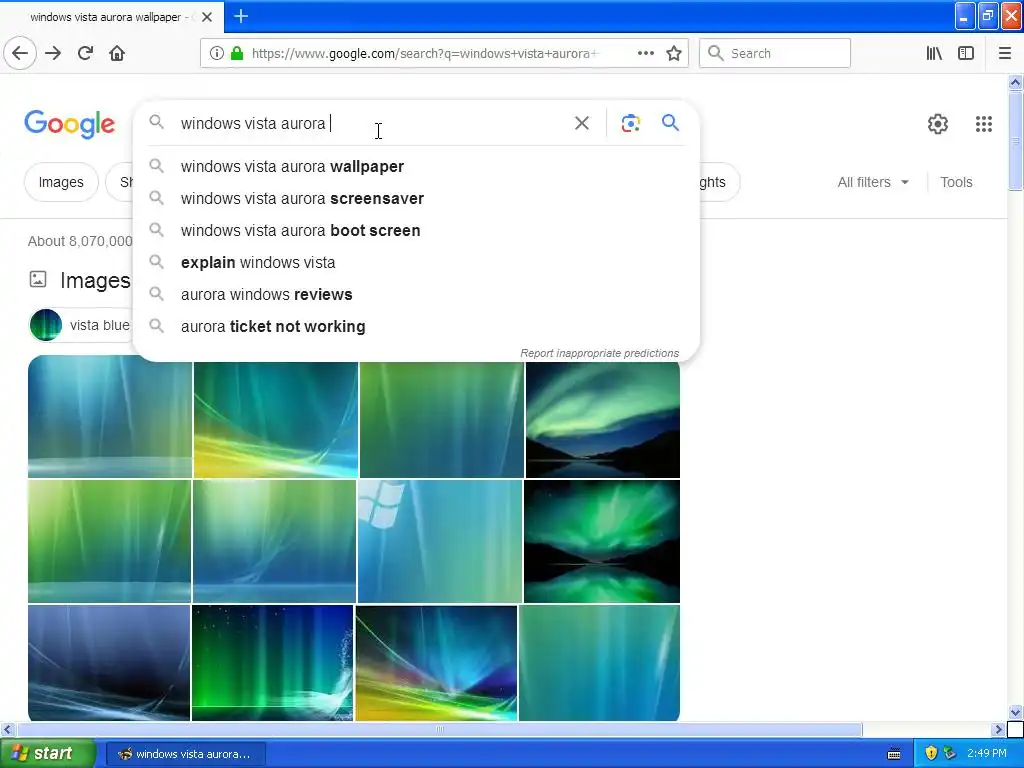Click the network connection tray icon
This screenshot has height=768, width=1024.
point(950,754)
